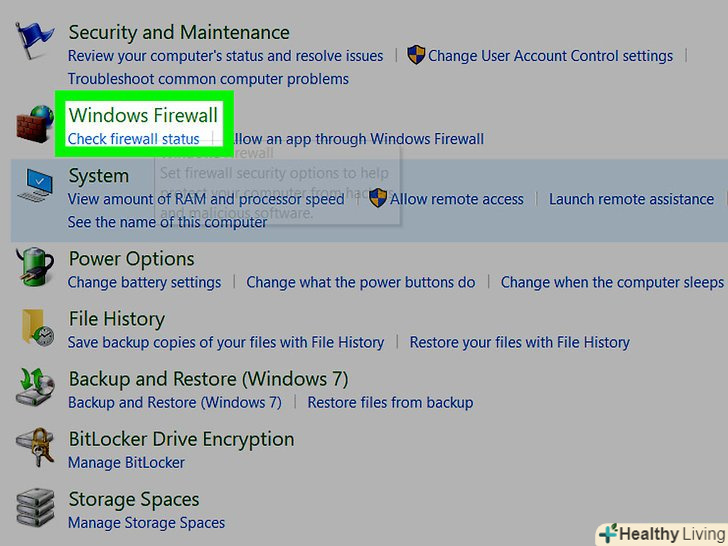This screenshot has height=546, width=728.
Task: Click the Power Options battery icon
Action: 35,269
